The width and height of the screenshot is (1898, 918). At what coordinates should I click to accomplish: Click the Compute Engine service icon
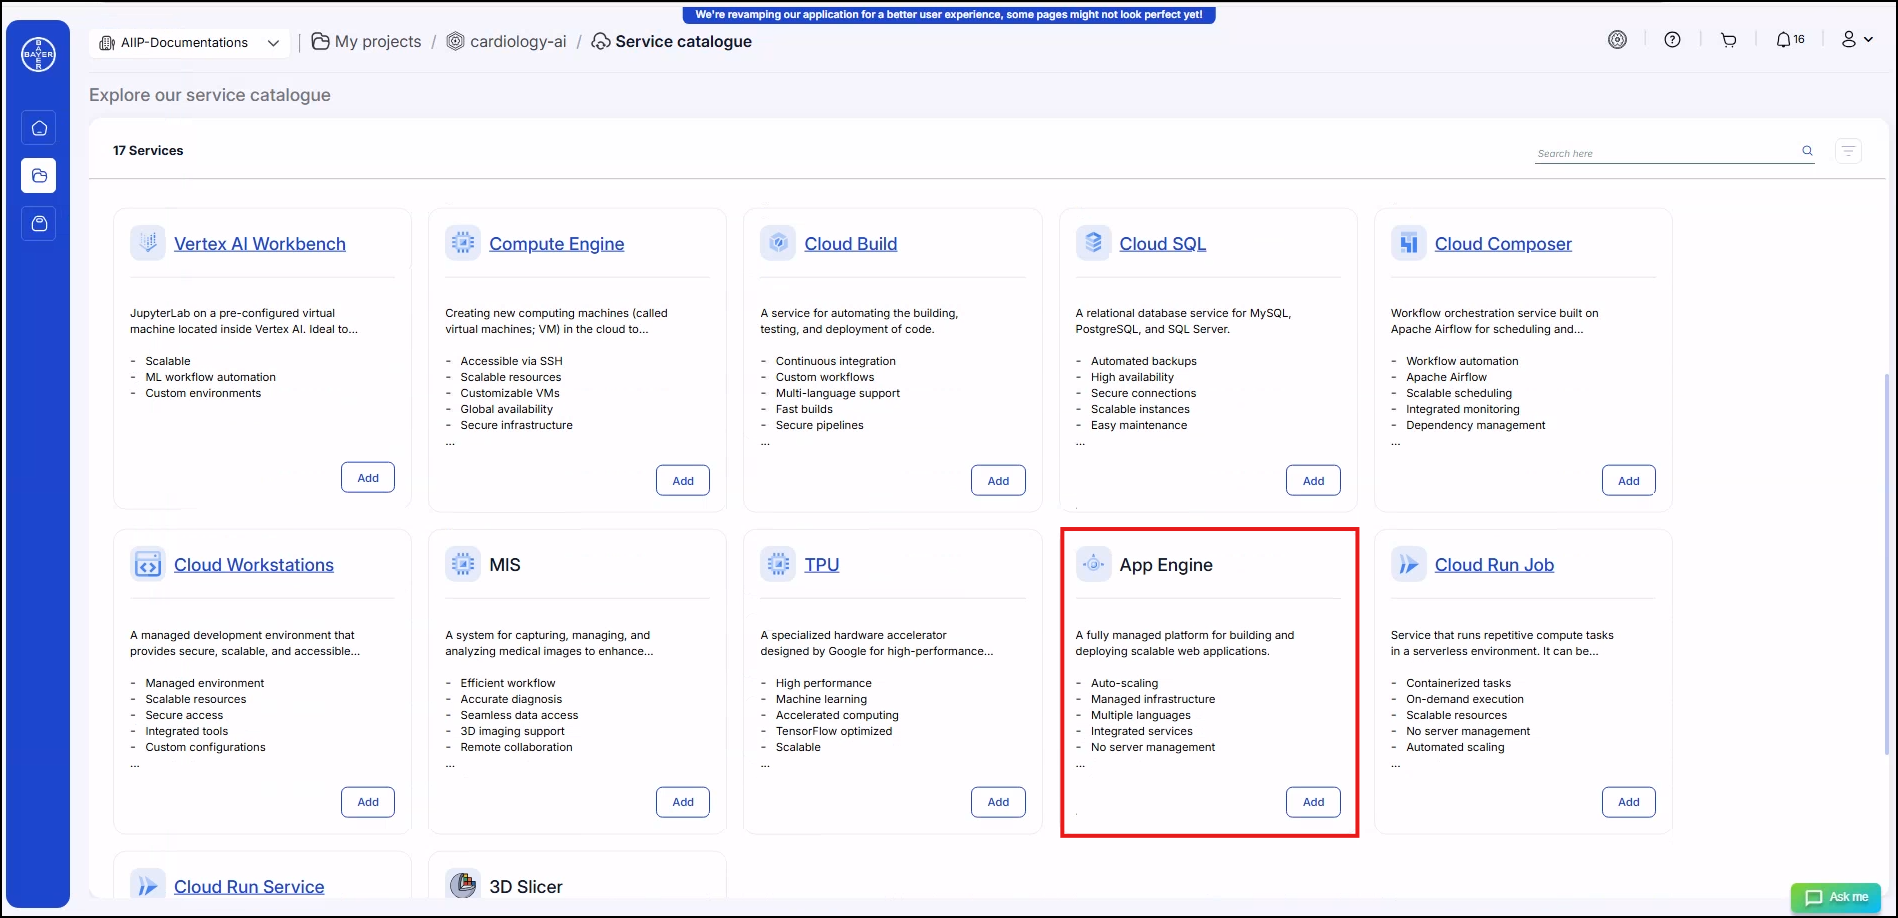click(x=463, y=243)
